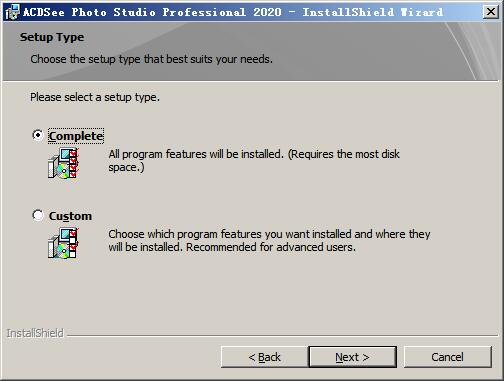
Task: Select the Complete radio button
Action: click(38, 135)
